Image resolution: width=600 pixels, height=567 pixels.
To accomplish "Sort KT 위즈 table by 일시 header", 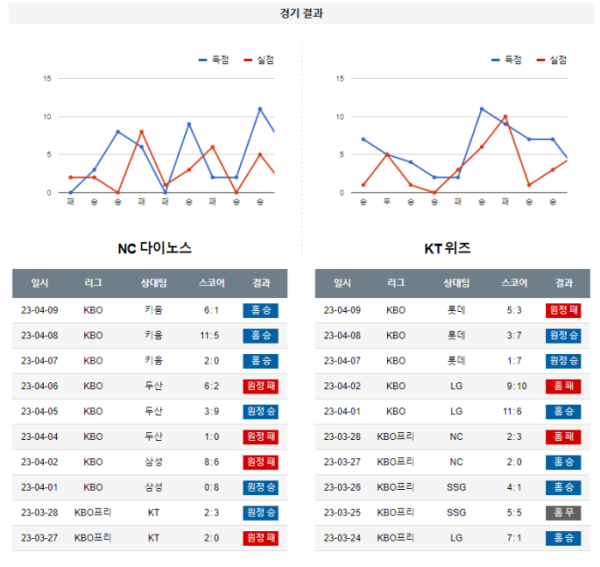I will coord(342,283).
